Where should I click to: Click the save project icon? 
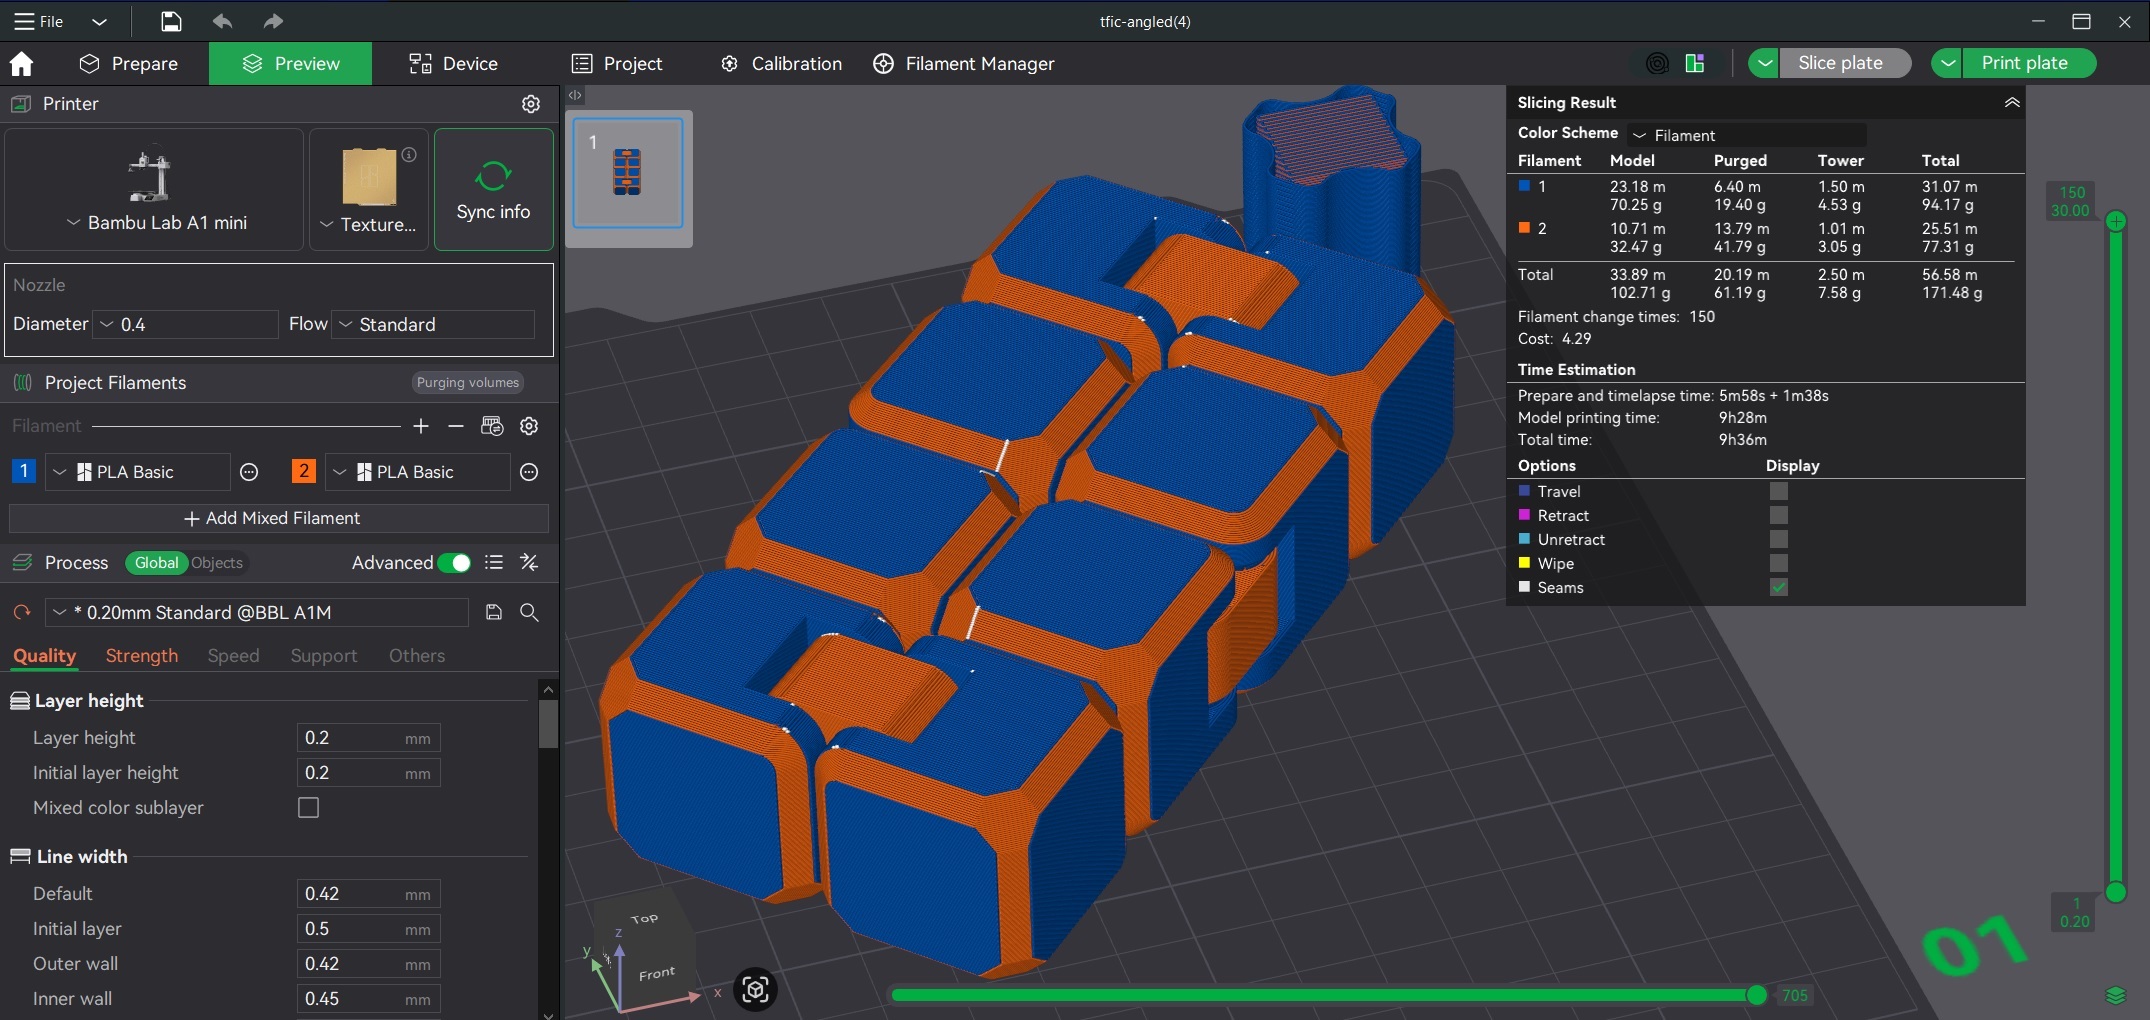click(171, 21)
